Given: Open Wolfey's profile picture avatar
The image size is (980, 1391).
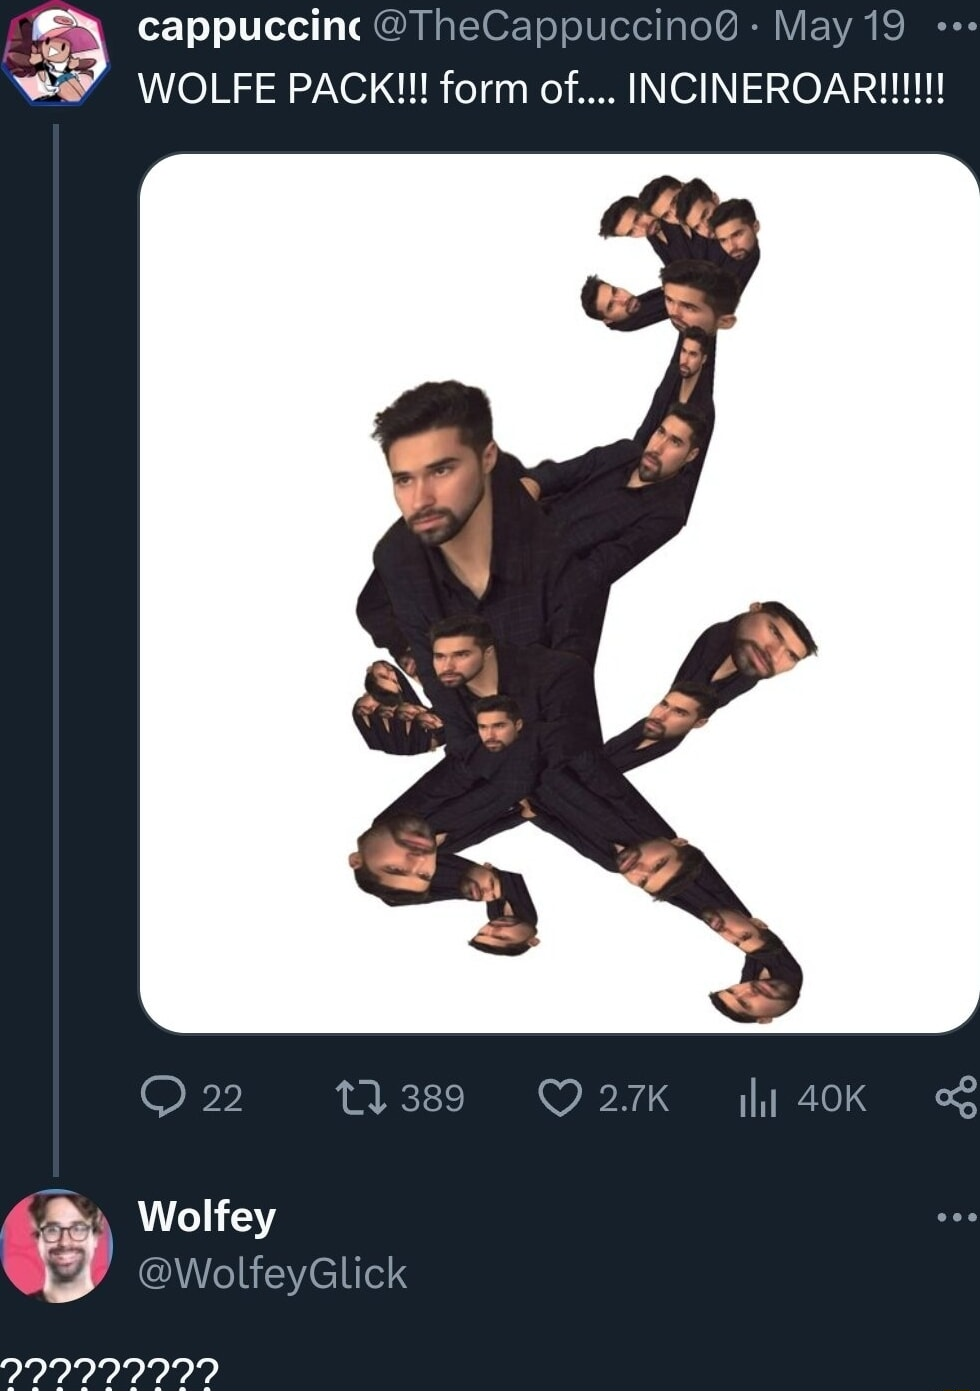Looking at the screenshot, I should (x=57, y=1246).
